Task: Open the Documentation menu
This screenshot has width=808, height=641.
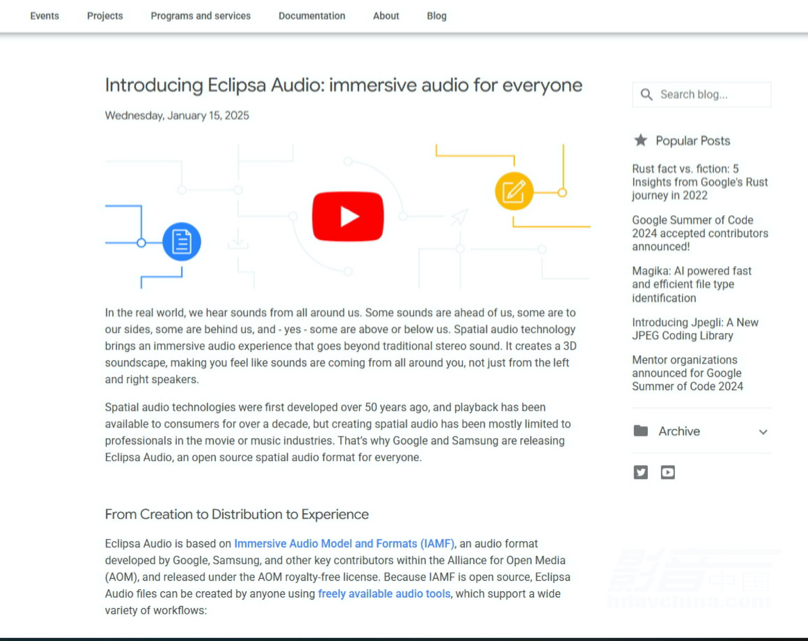Action: click(312, 16)
